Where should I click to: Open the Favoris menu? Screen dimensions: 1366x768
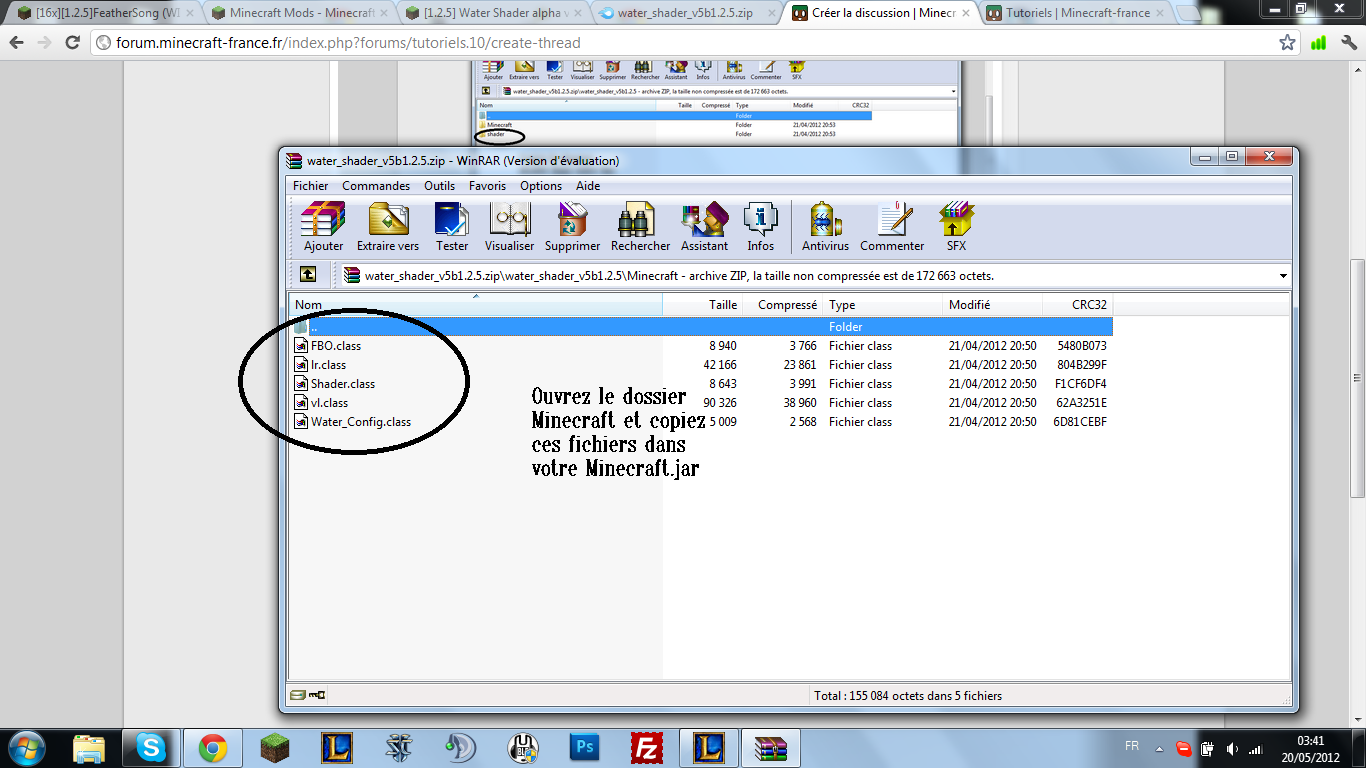pos(487,186)
